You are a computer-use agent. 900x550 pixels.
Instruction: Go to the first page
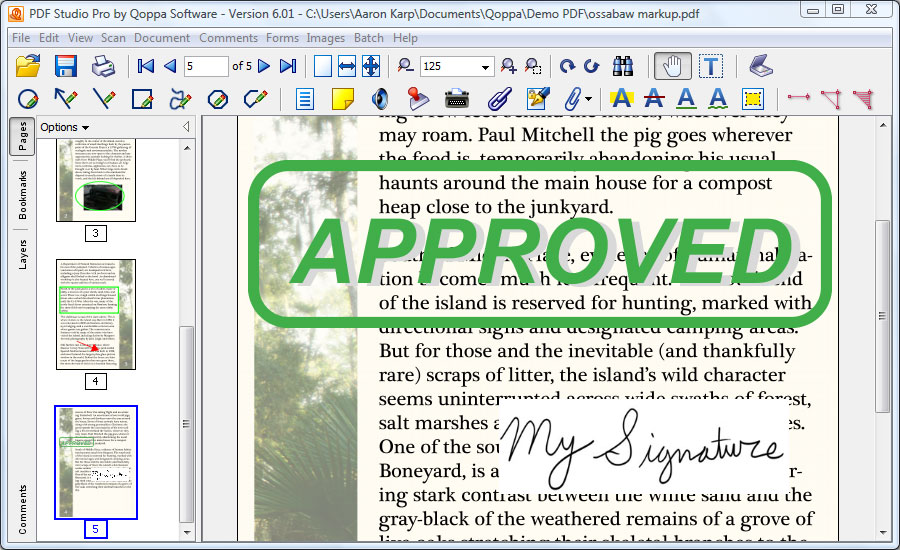tap(146, 66)
